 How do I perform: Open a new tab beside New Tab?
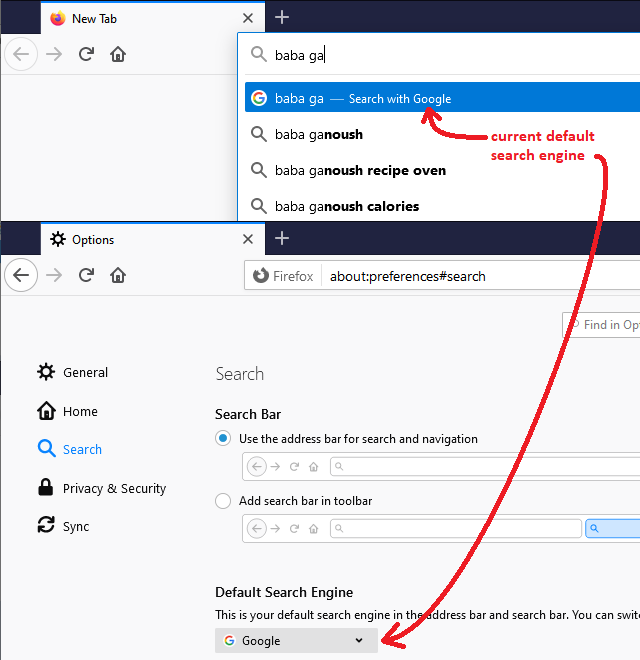pyautogui.click(x=282, y=17)
